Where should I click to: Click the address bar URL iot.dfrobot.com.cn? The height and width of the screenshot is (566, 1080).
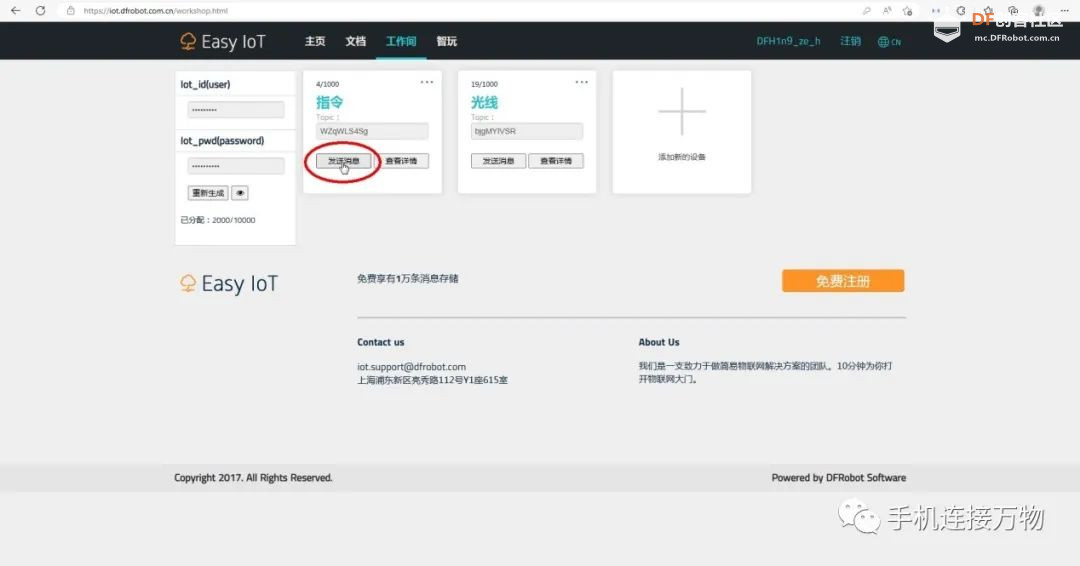click(x=156, y=11)
